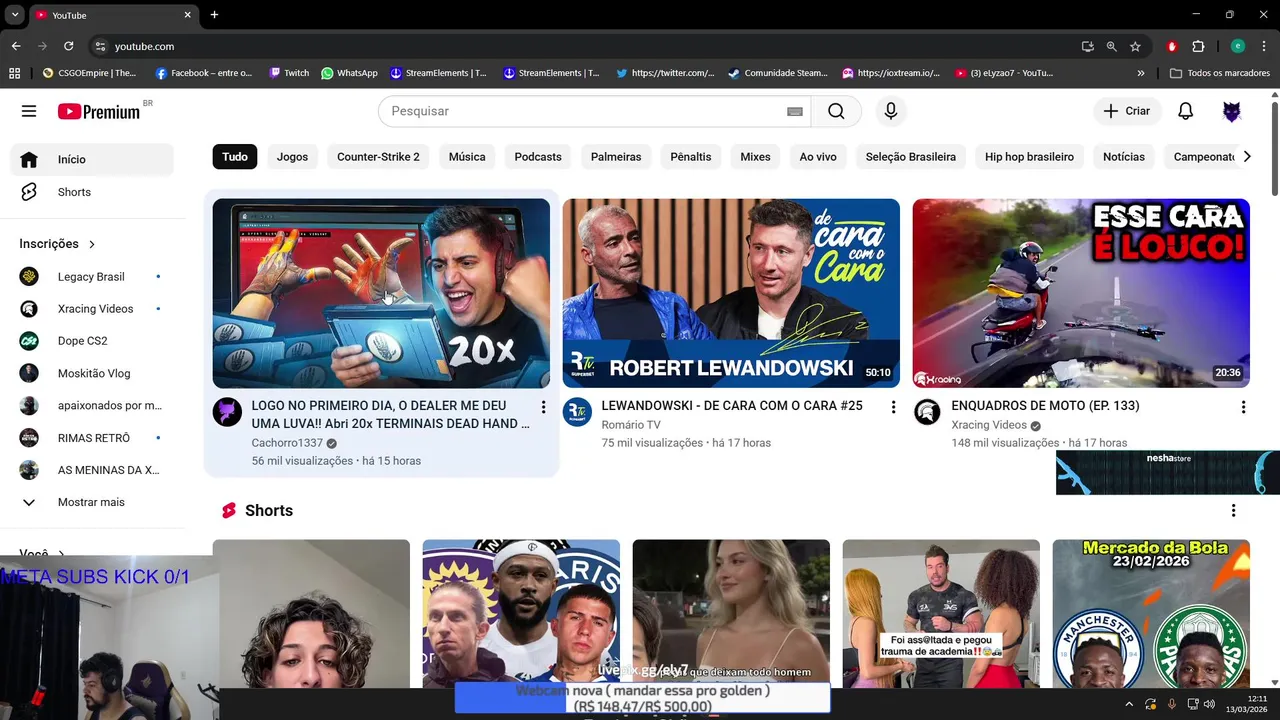Image resolution: width=1280 pixels, height=720 pixels.
Task: Open the Mercado da Bola short
Action: [1151, 613]
